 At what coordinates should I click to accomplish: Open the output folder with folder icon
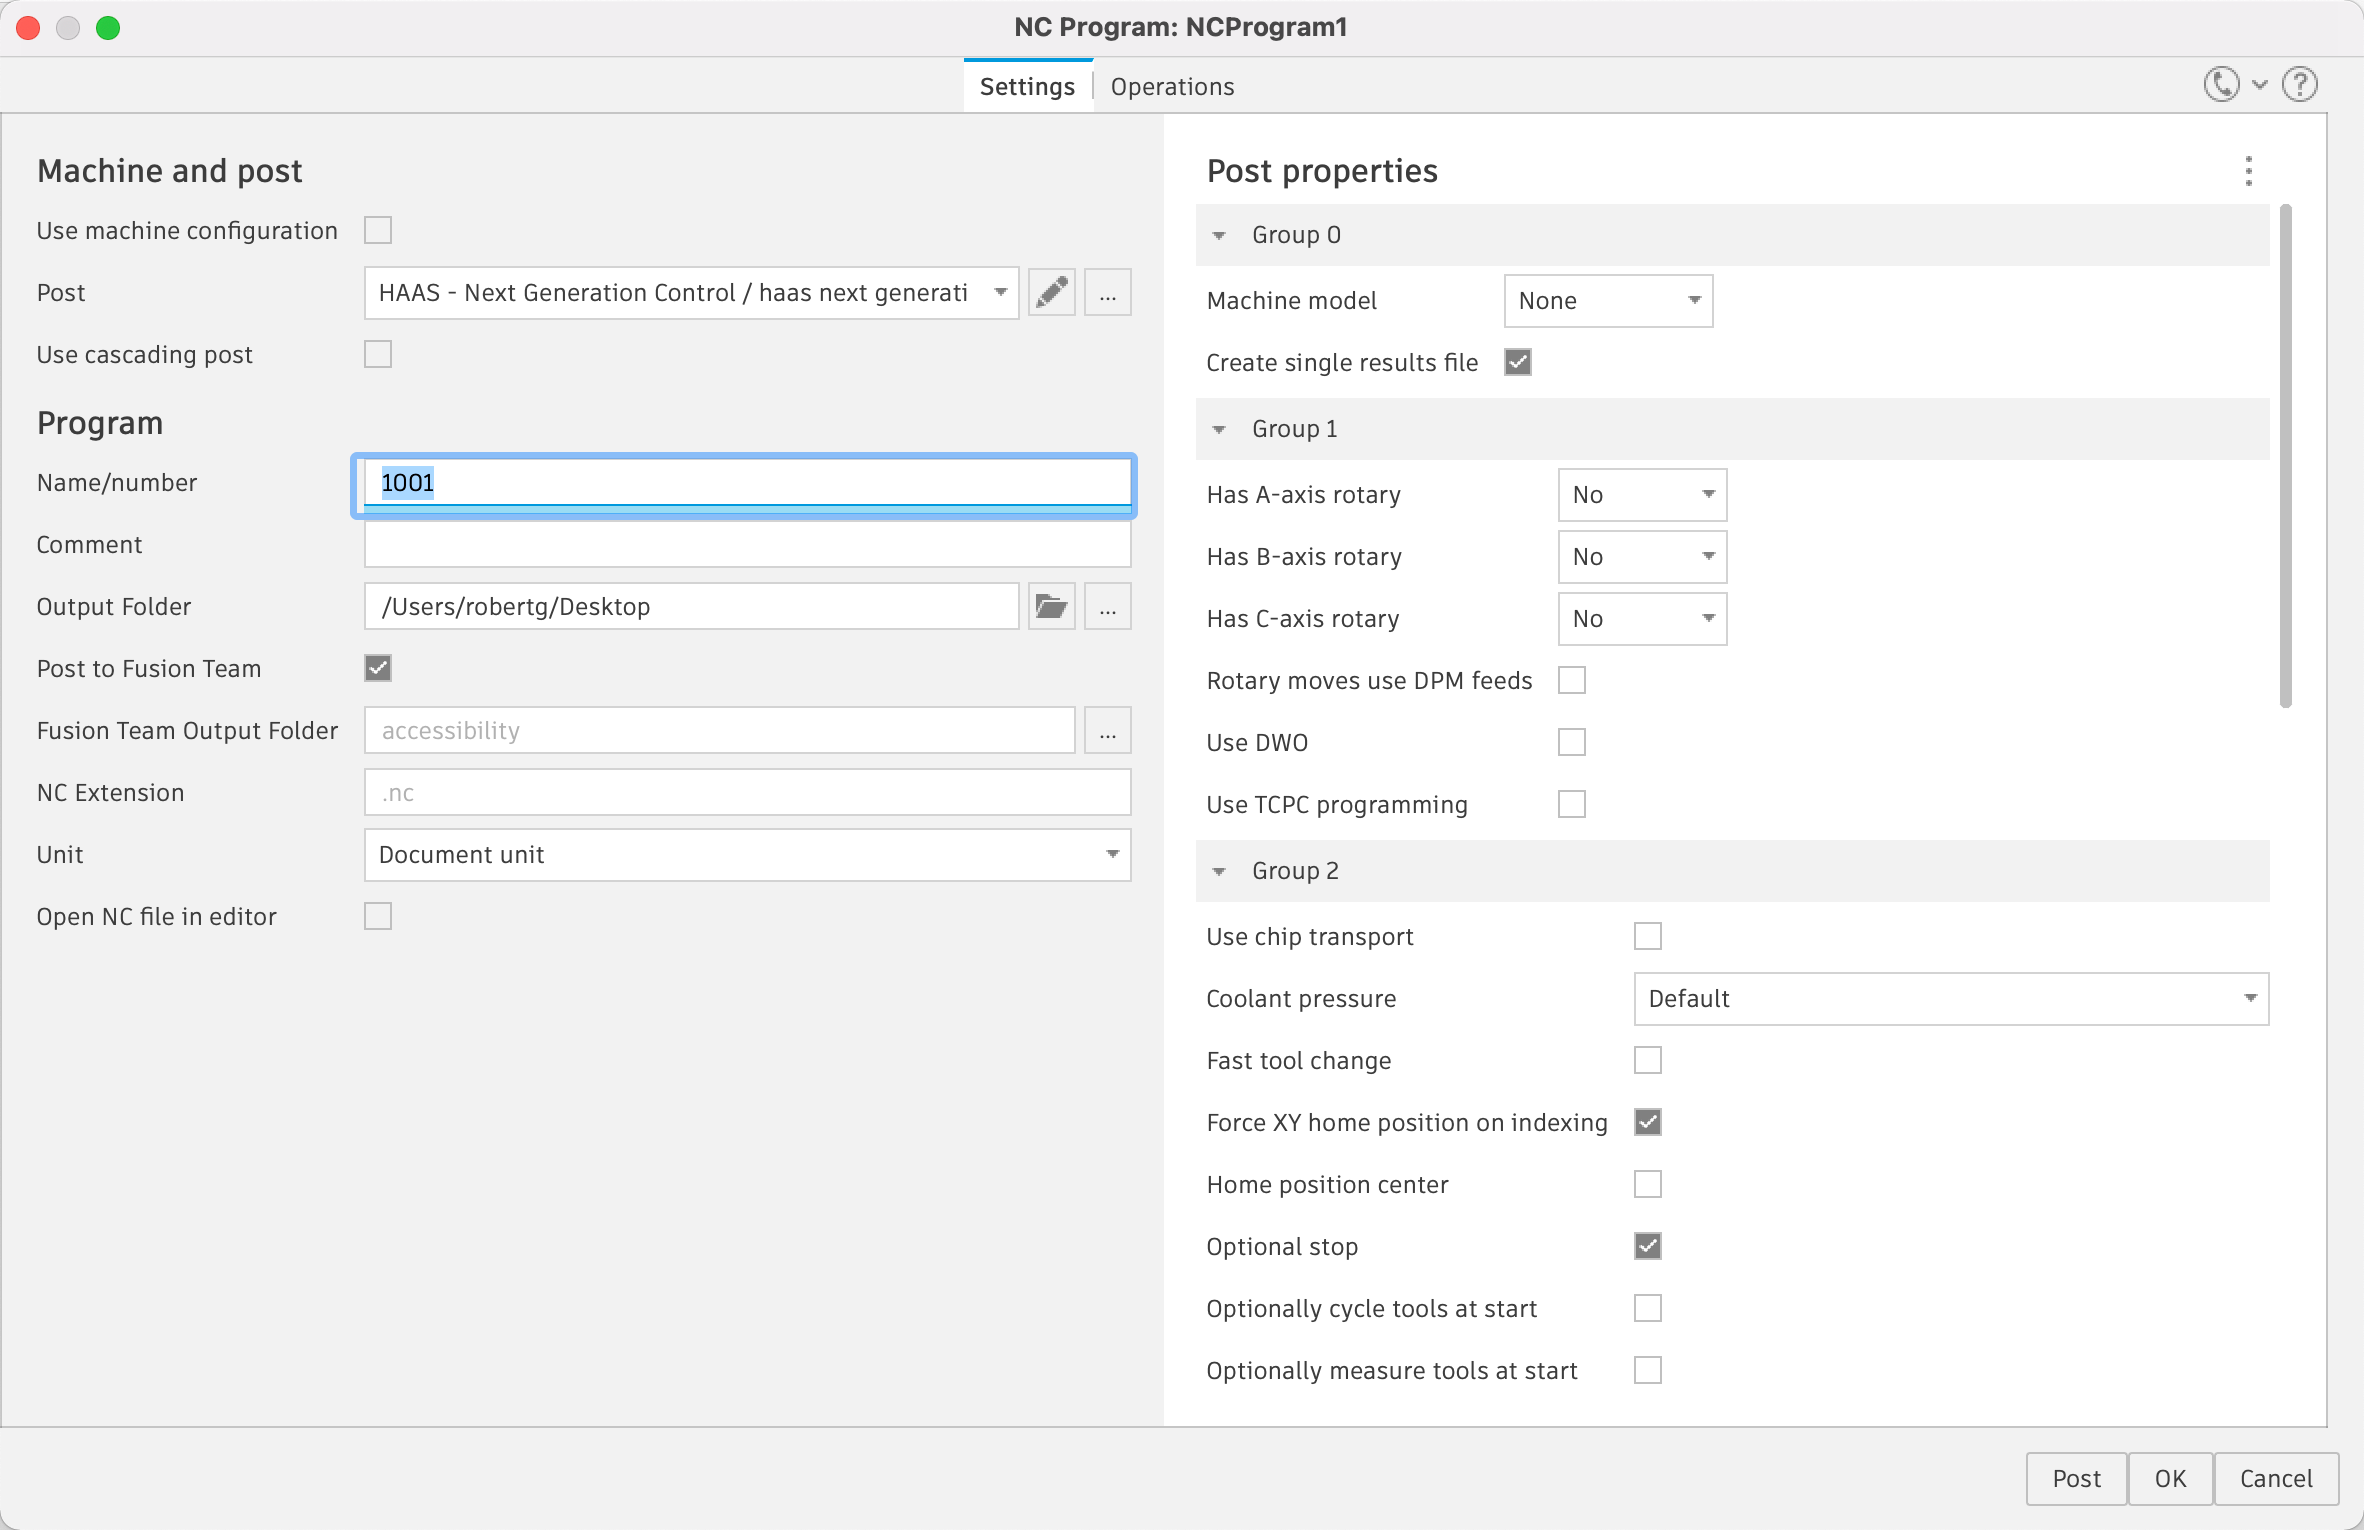tap(1051, 607)
